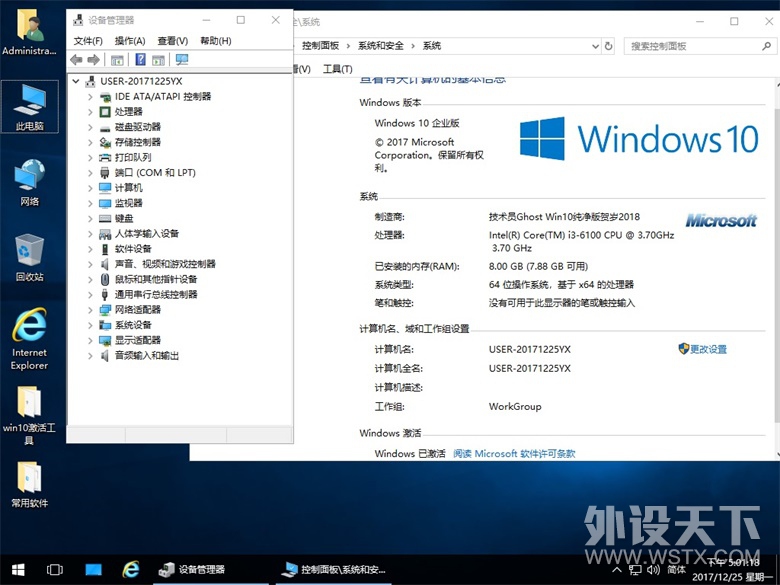Launch Internet Explorer from the taskbar
780x585 pixels.
coord(131,570)
